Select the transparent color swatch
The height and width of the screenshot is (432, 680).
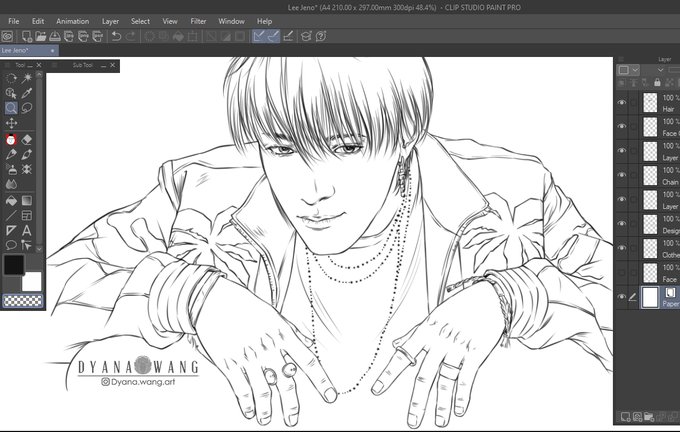tap(23, 300)
